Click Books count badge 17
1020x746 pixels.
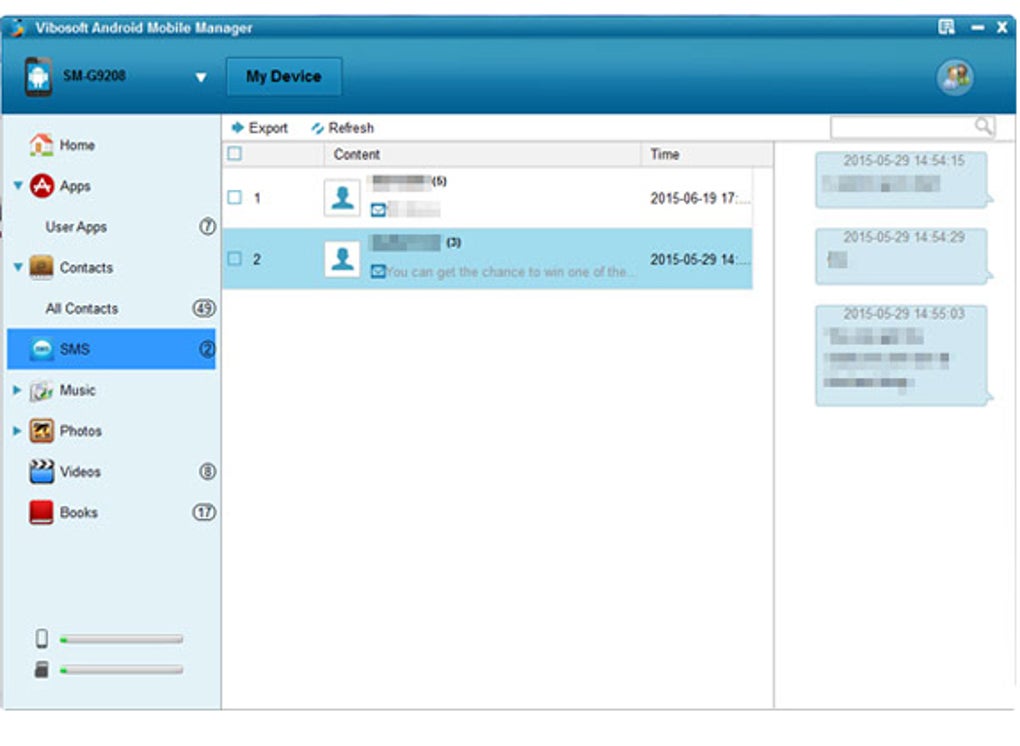(204, 513)
